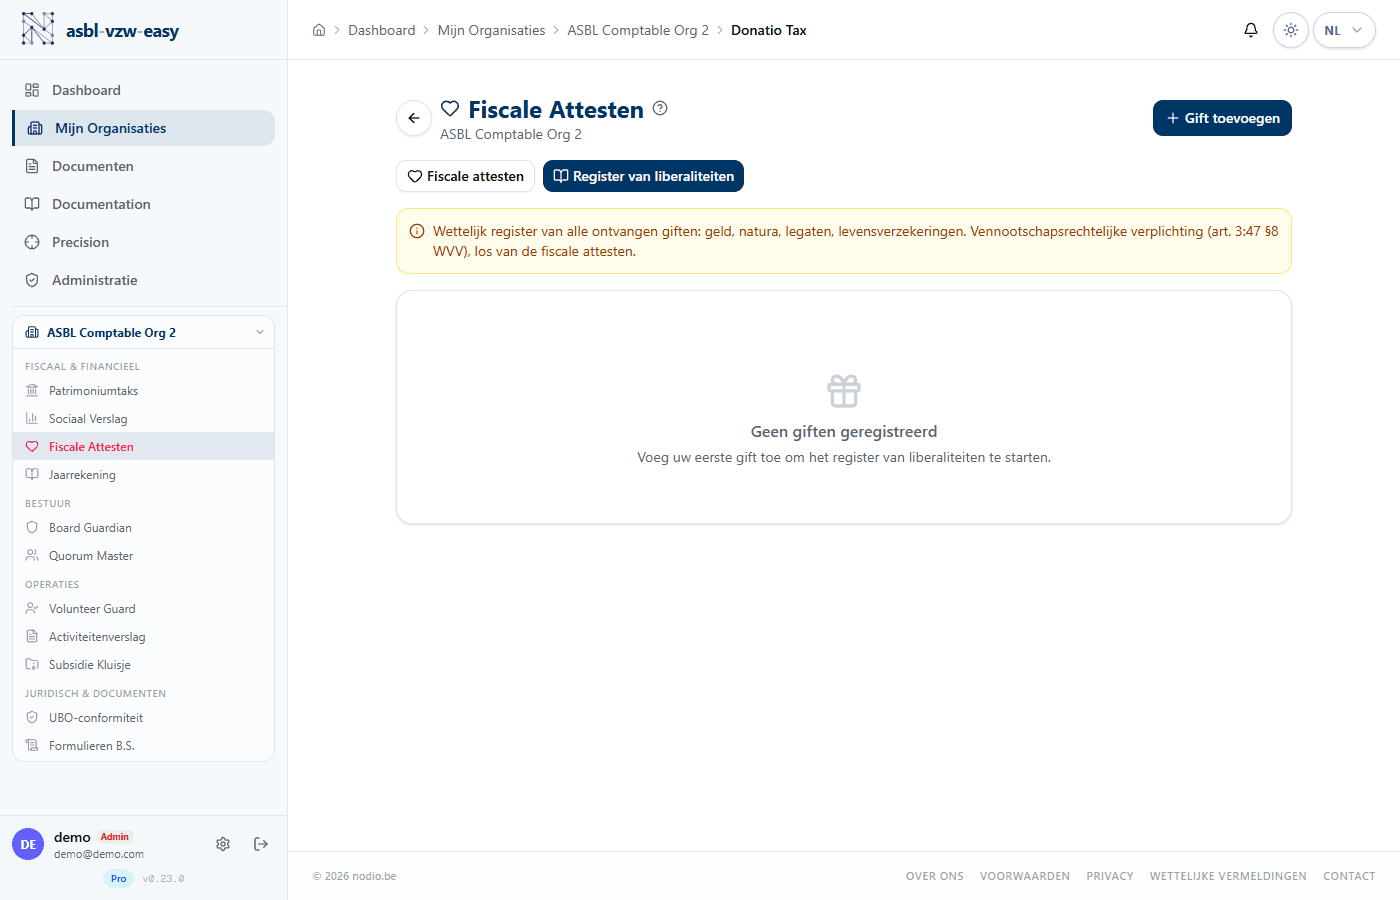Image resolution: width=1400 pixels, height=900 pixels.
Task: Open the notifications bell
Action: pos(1251,30)
